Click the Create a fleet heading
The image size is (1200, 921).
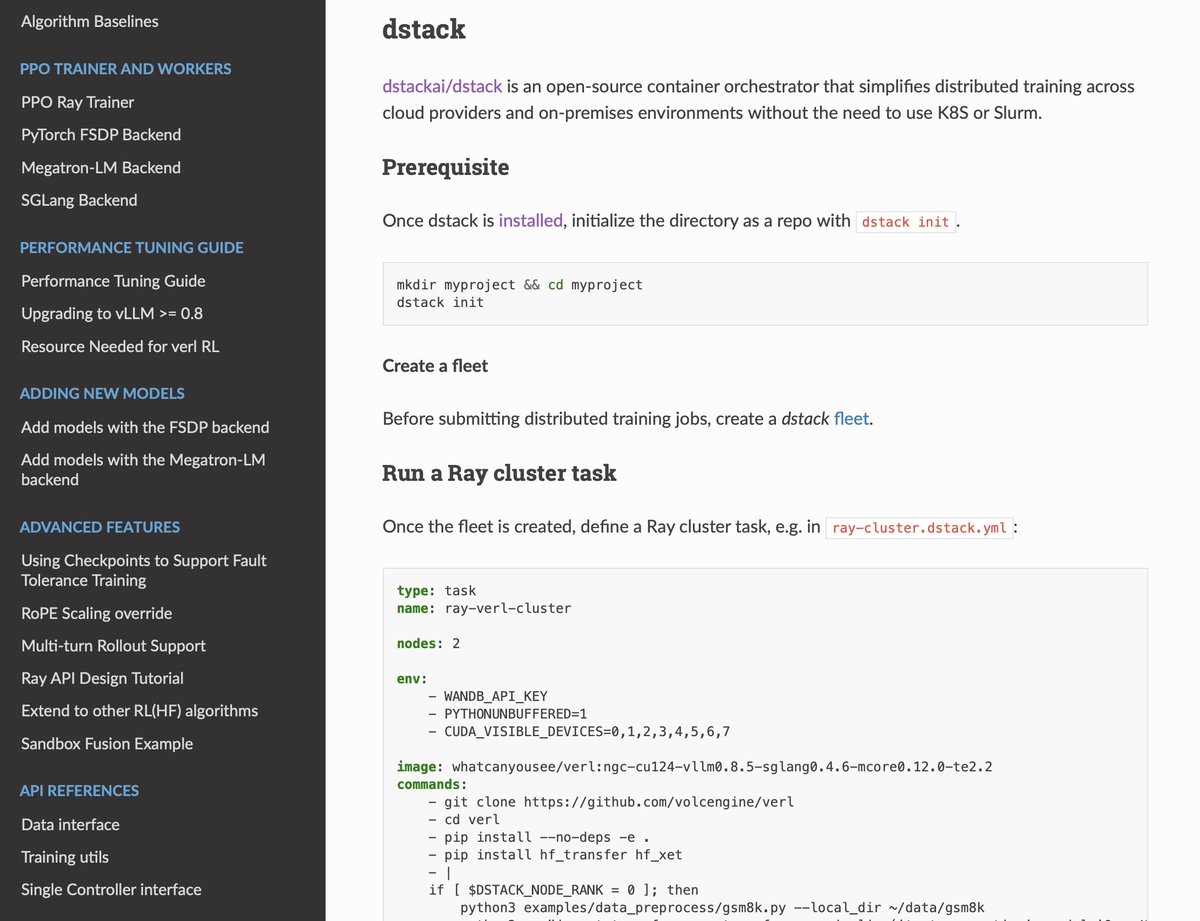435,366
